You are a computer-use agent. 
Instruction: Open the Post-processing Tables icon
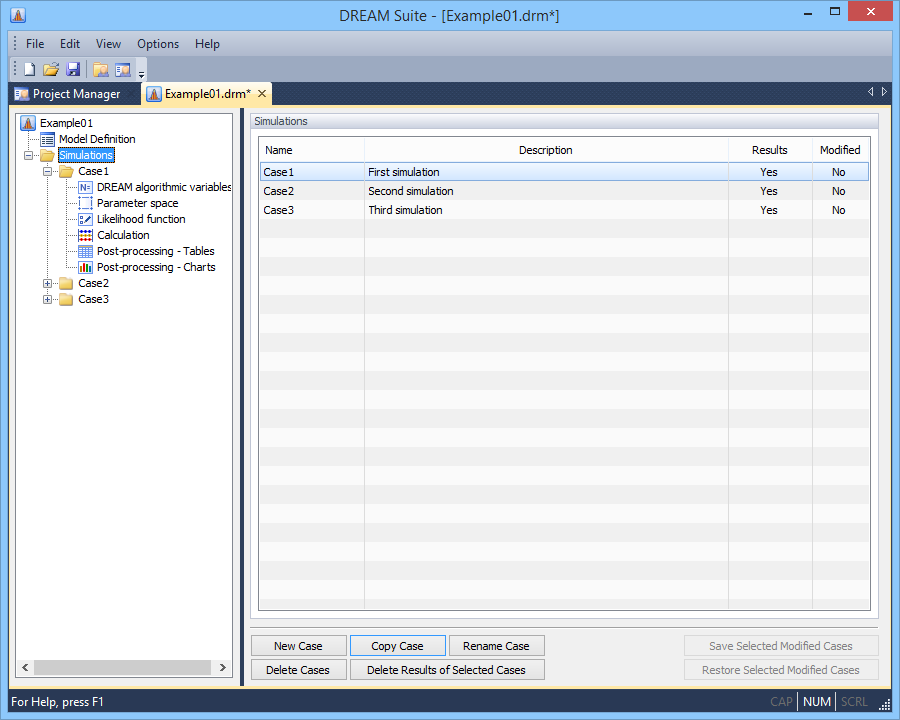[x=86, y=251]
